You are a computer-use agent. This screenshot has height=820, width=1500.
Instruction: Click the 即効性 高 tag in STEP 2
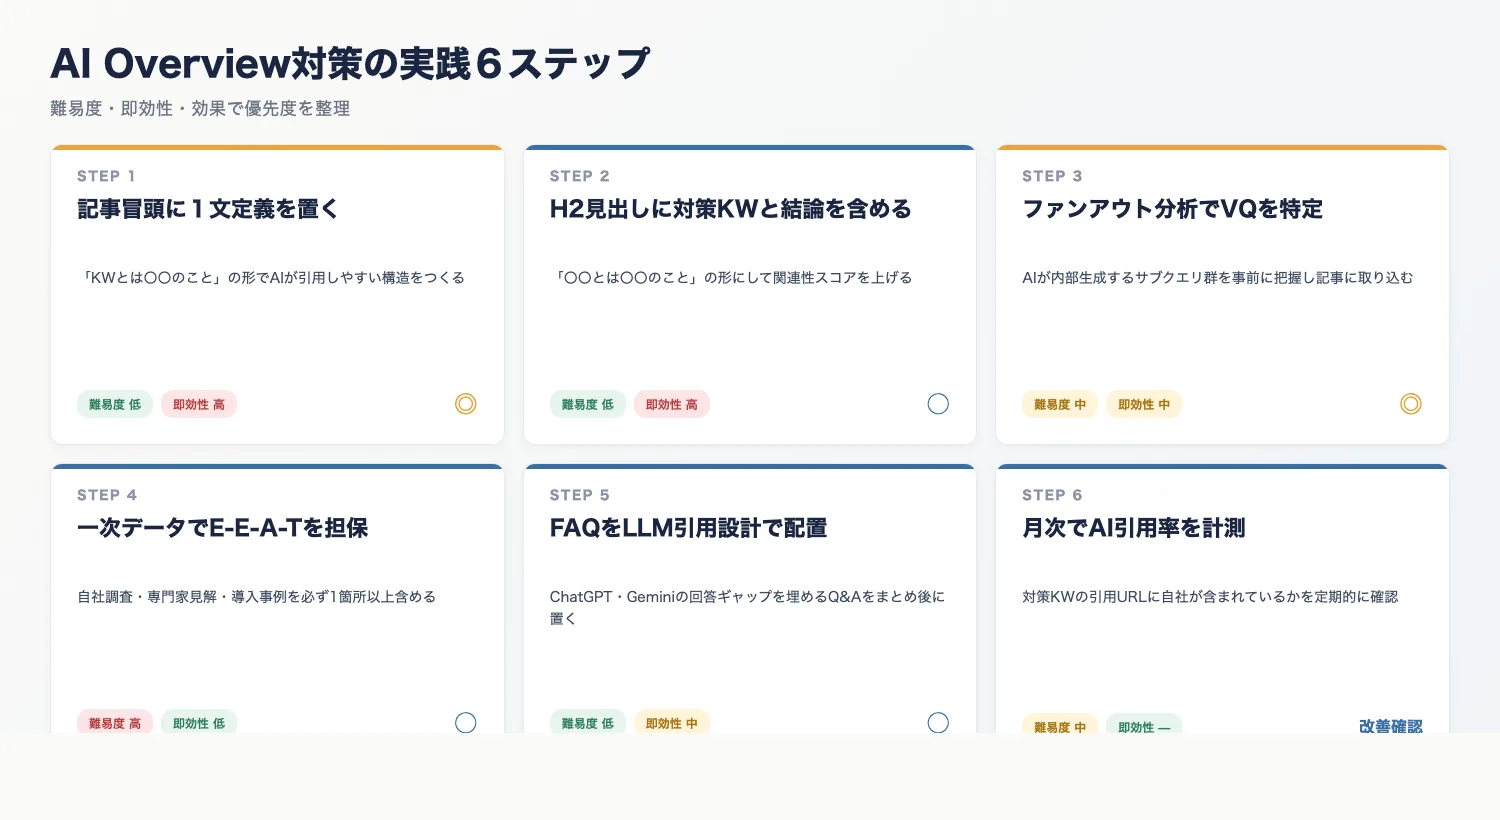pos(672,404)
